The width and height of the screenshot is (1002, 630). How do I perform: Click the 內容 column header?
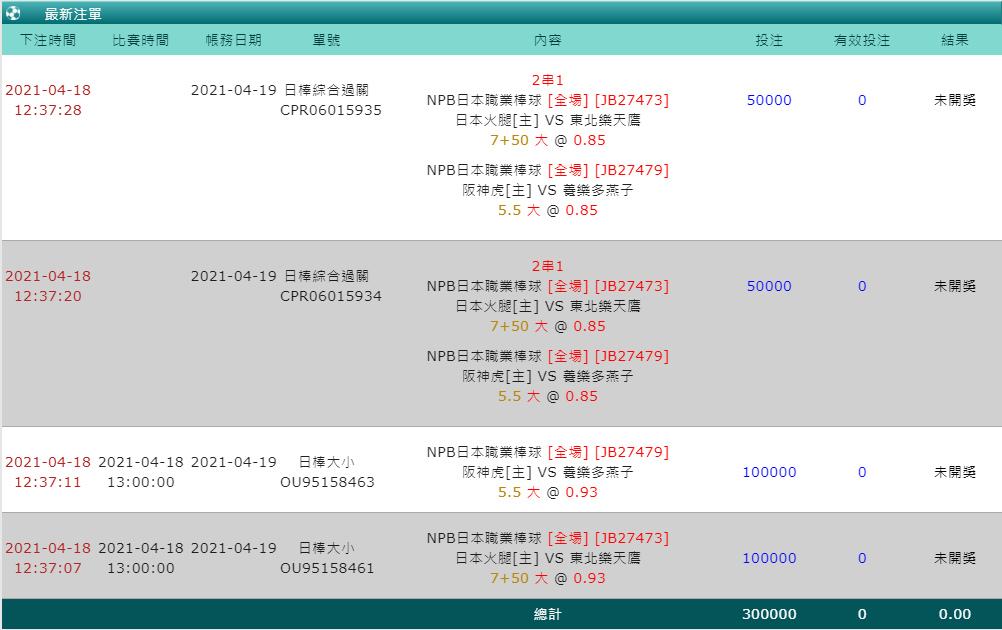click(x=548, y=40)
